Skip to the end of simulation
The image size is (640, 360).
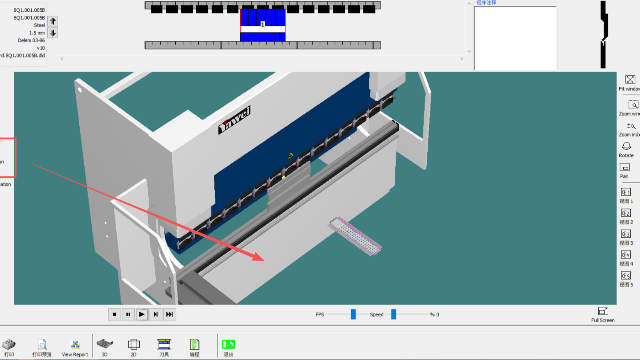point(169,315)
